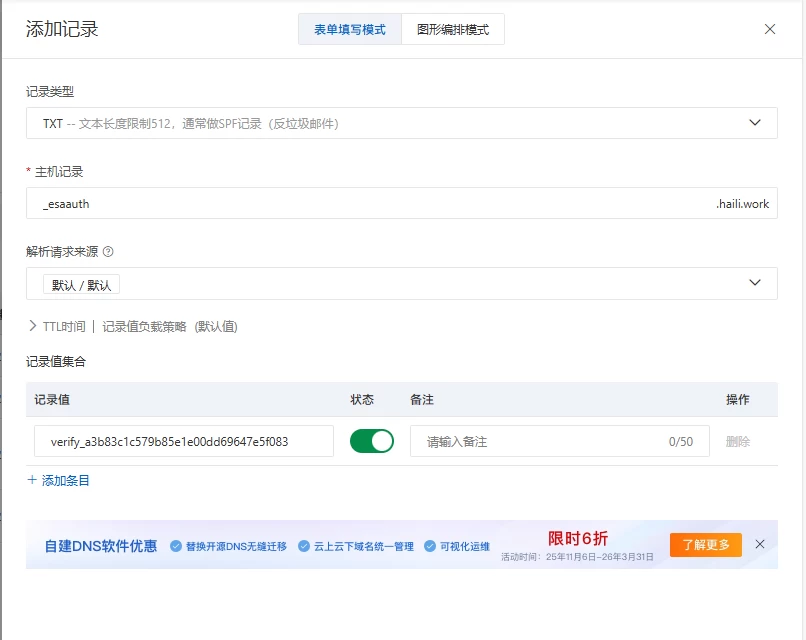Click the 了解更多 button
806x640 pixels.
[x=705, y=545]
